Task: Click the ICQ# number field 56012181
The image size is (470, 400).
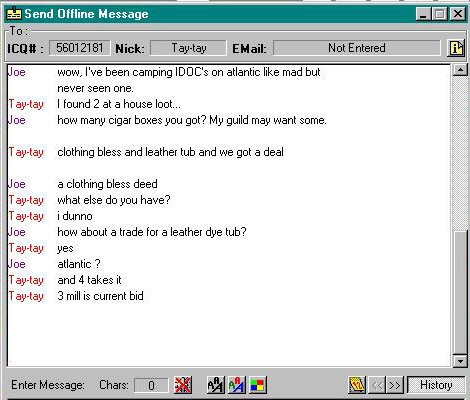Action: 80,48
